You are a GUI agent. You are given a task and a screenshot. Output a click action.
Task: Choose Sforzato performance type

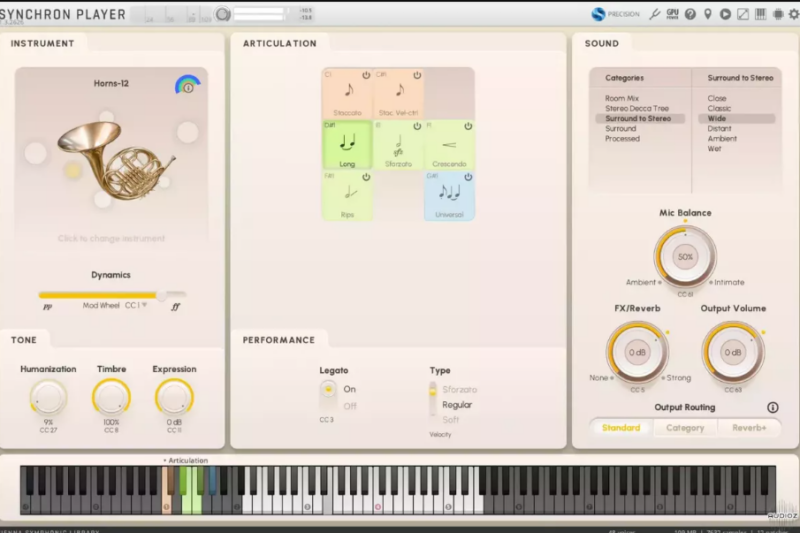coord(459,389)
